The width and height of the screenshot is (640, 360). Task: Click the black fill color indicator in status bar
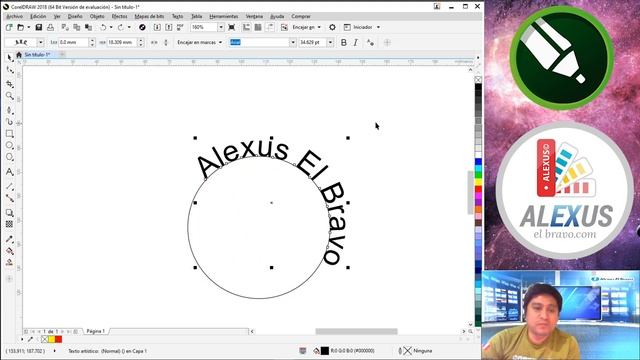(324, 351)
